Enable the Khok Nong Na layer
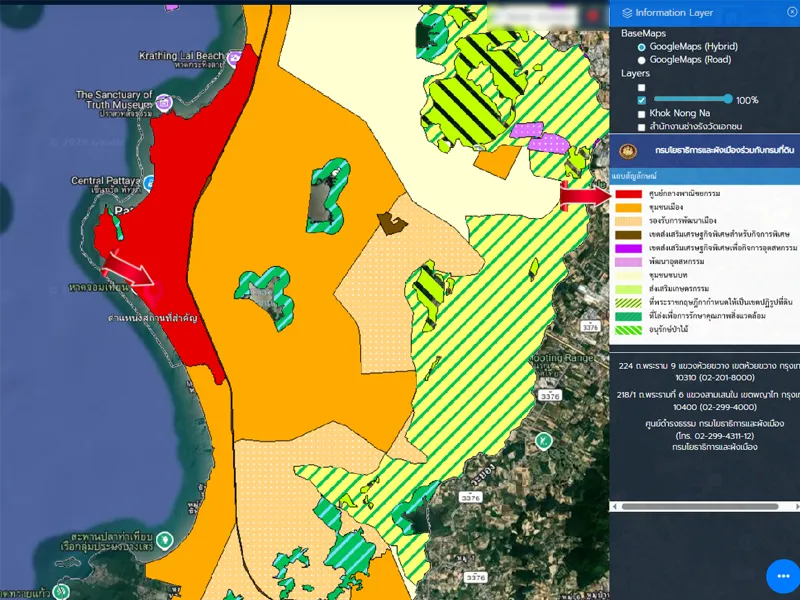Viewport: 800px width, 600px height. [642, 114]
